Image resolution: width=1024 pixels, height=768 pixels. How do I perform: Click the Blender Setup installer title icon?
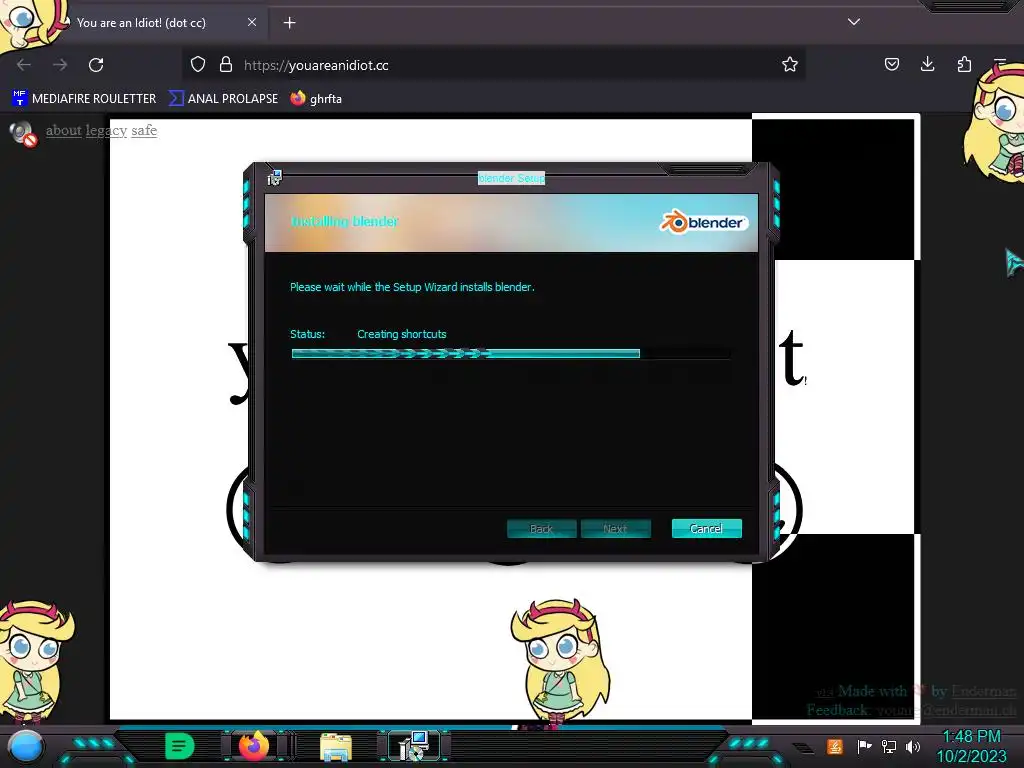click(274, 177)
